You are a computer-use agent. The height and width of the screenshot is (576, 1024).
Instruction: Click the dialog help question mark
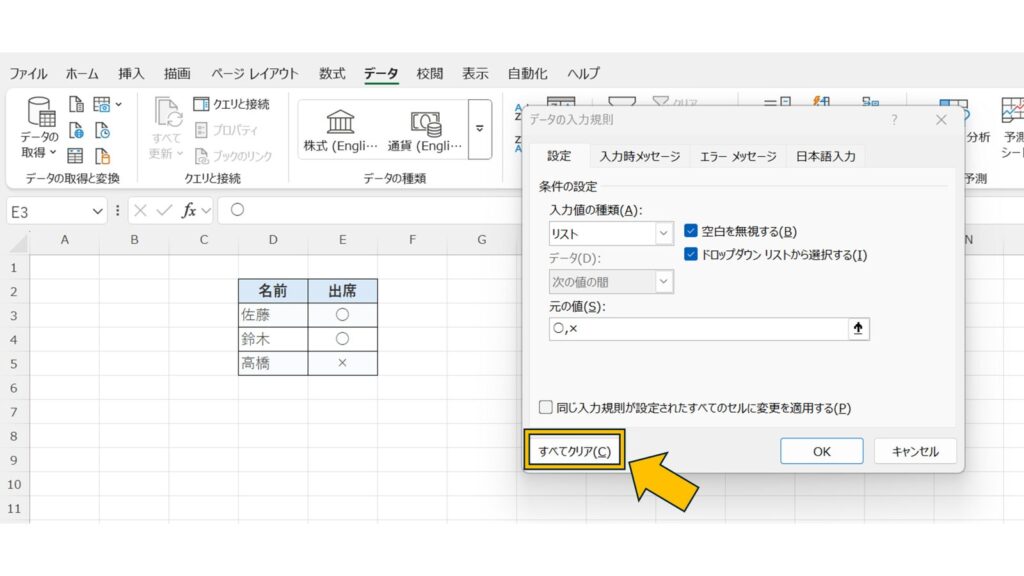coord(893,119)
